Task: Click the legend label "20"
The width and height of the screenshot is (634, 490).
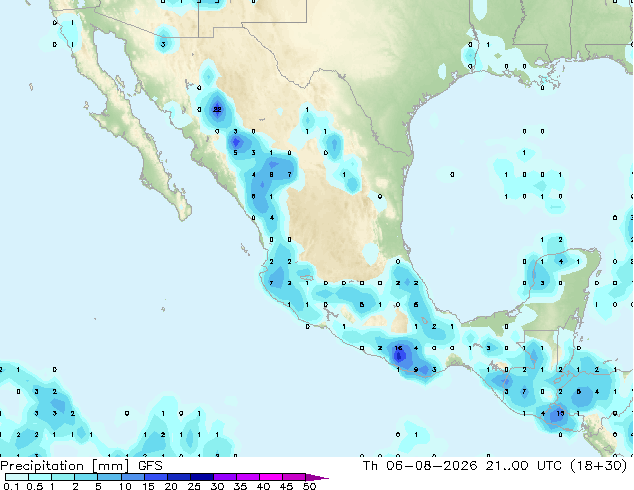Action: pyautogui.click(x=171, y=486)
